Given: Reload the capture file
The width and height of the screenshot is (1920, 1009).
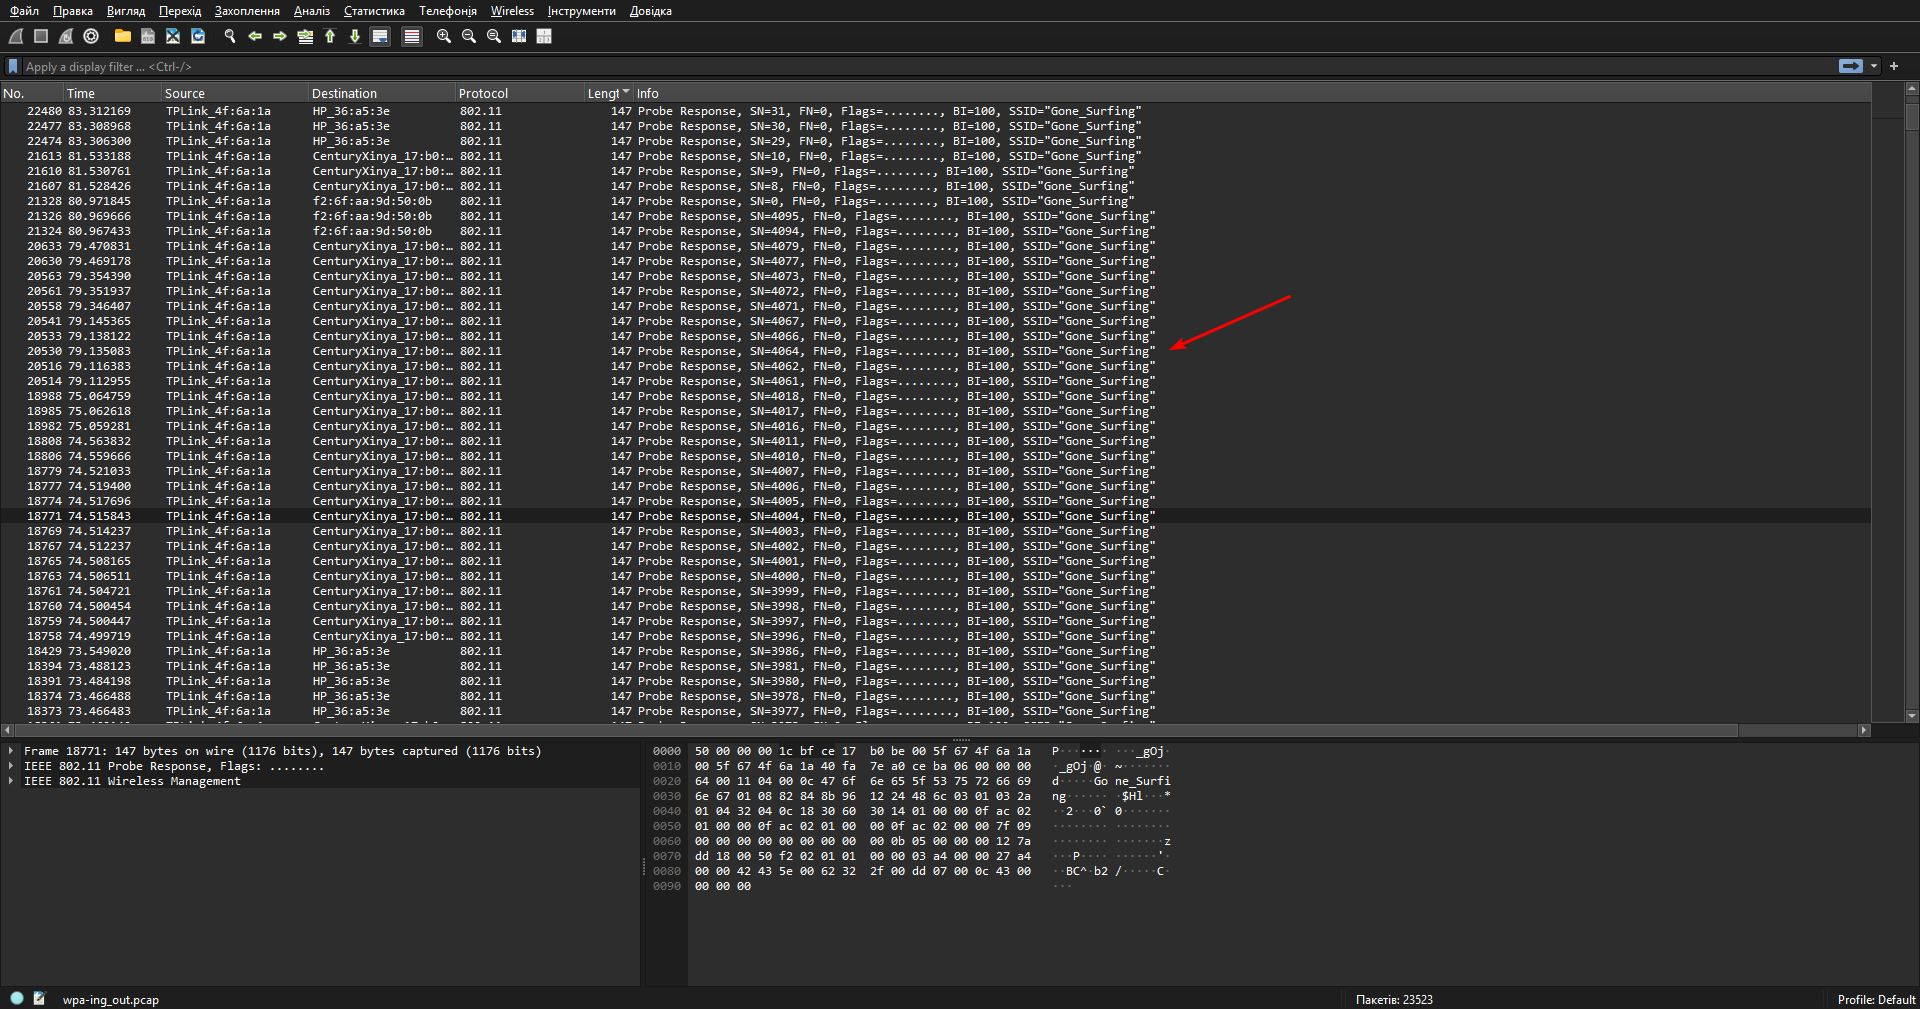Looking at the screenshot, I should click(x=198, y=36).
